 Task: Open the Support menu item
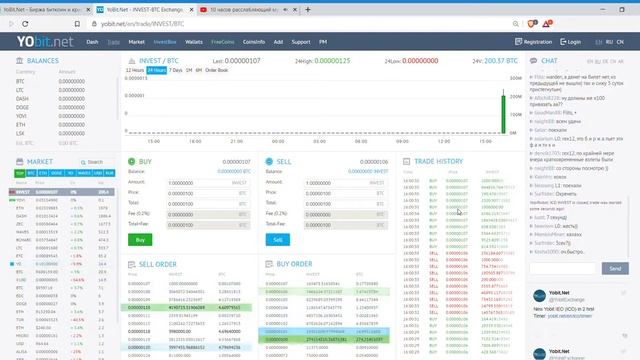301,42
